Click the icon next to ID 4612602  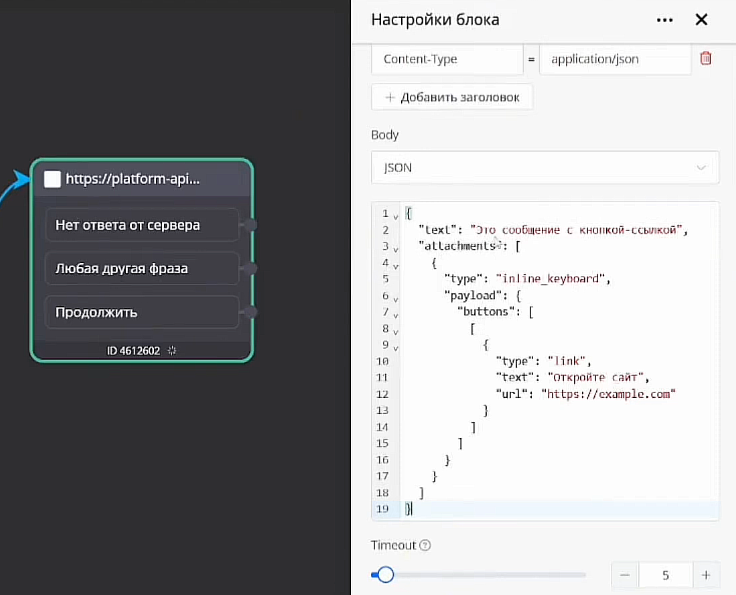172,351
